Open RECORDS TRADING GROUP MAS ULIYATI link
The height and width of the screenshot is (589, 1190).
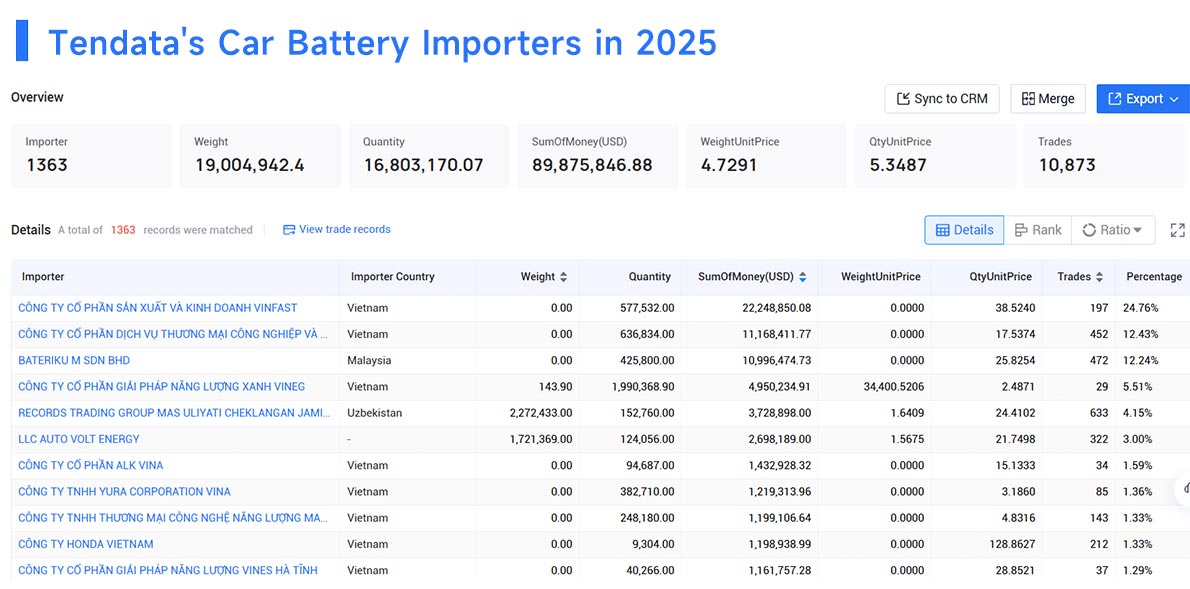click(x=175, y=413)
